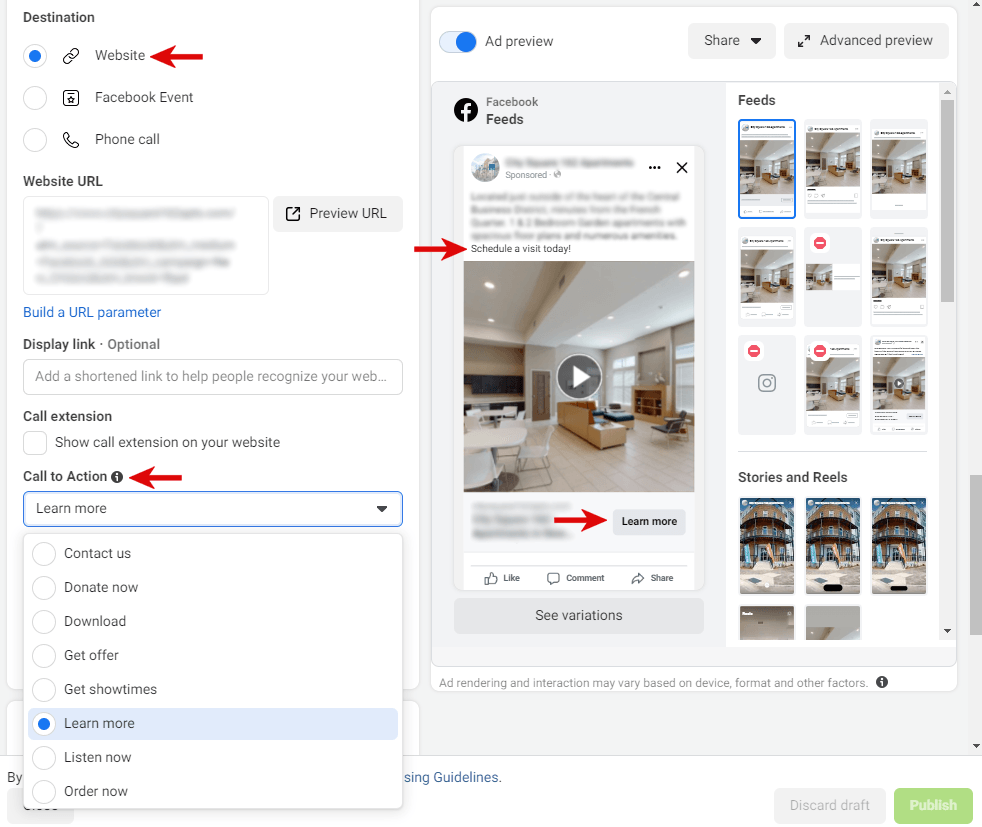
Task: Open the Build a URL parameter link
Action: (92, 312)
